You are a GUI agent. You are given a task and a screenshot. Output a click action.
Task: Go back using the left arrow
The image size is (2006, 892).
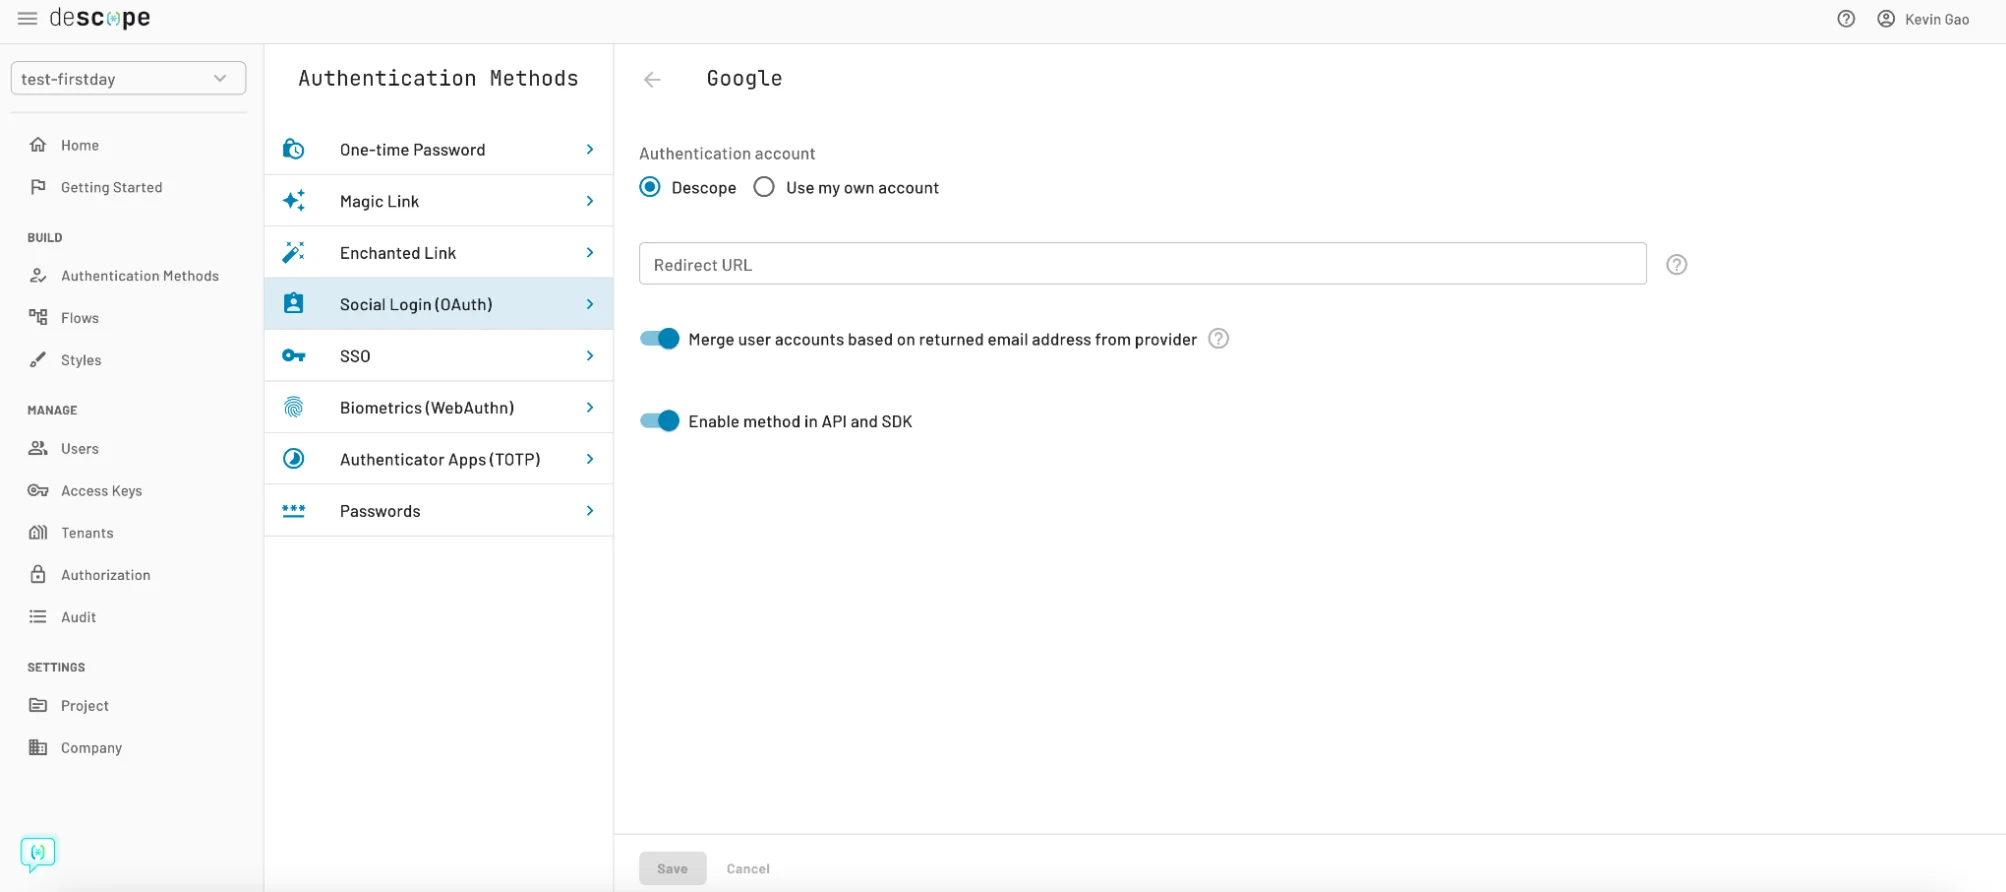coord(652,80)
